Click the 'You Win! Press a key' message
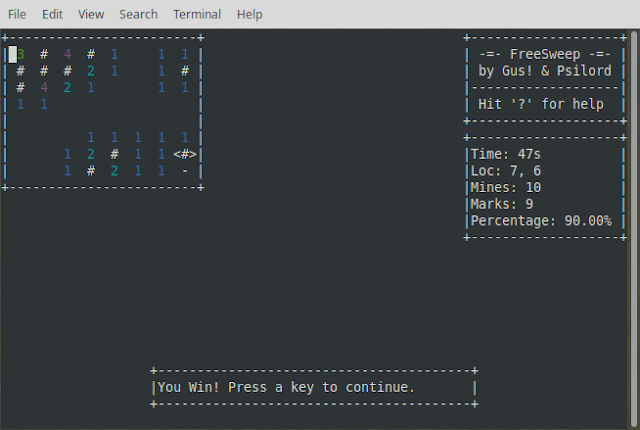The height and width of the screenshot is (430, 640). 286,387
